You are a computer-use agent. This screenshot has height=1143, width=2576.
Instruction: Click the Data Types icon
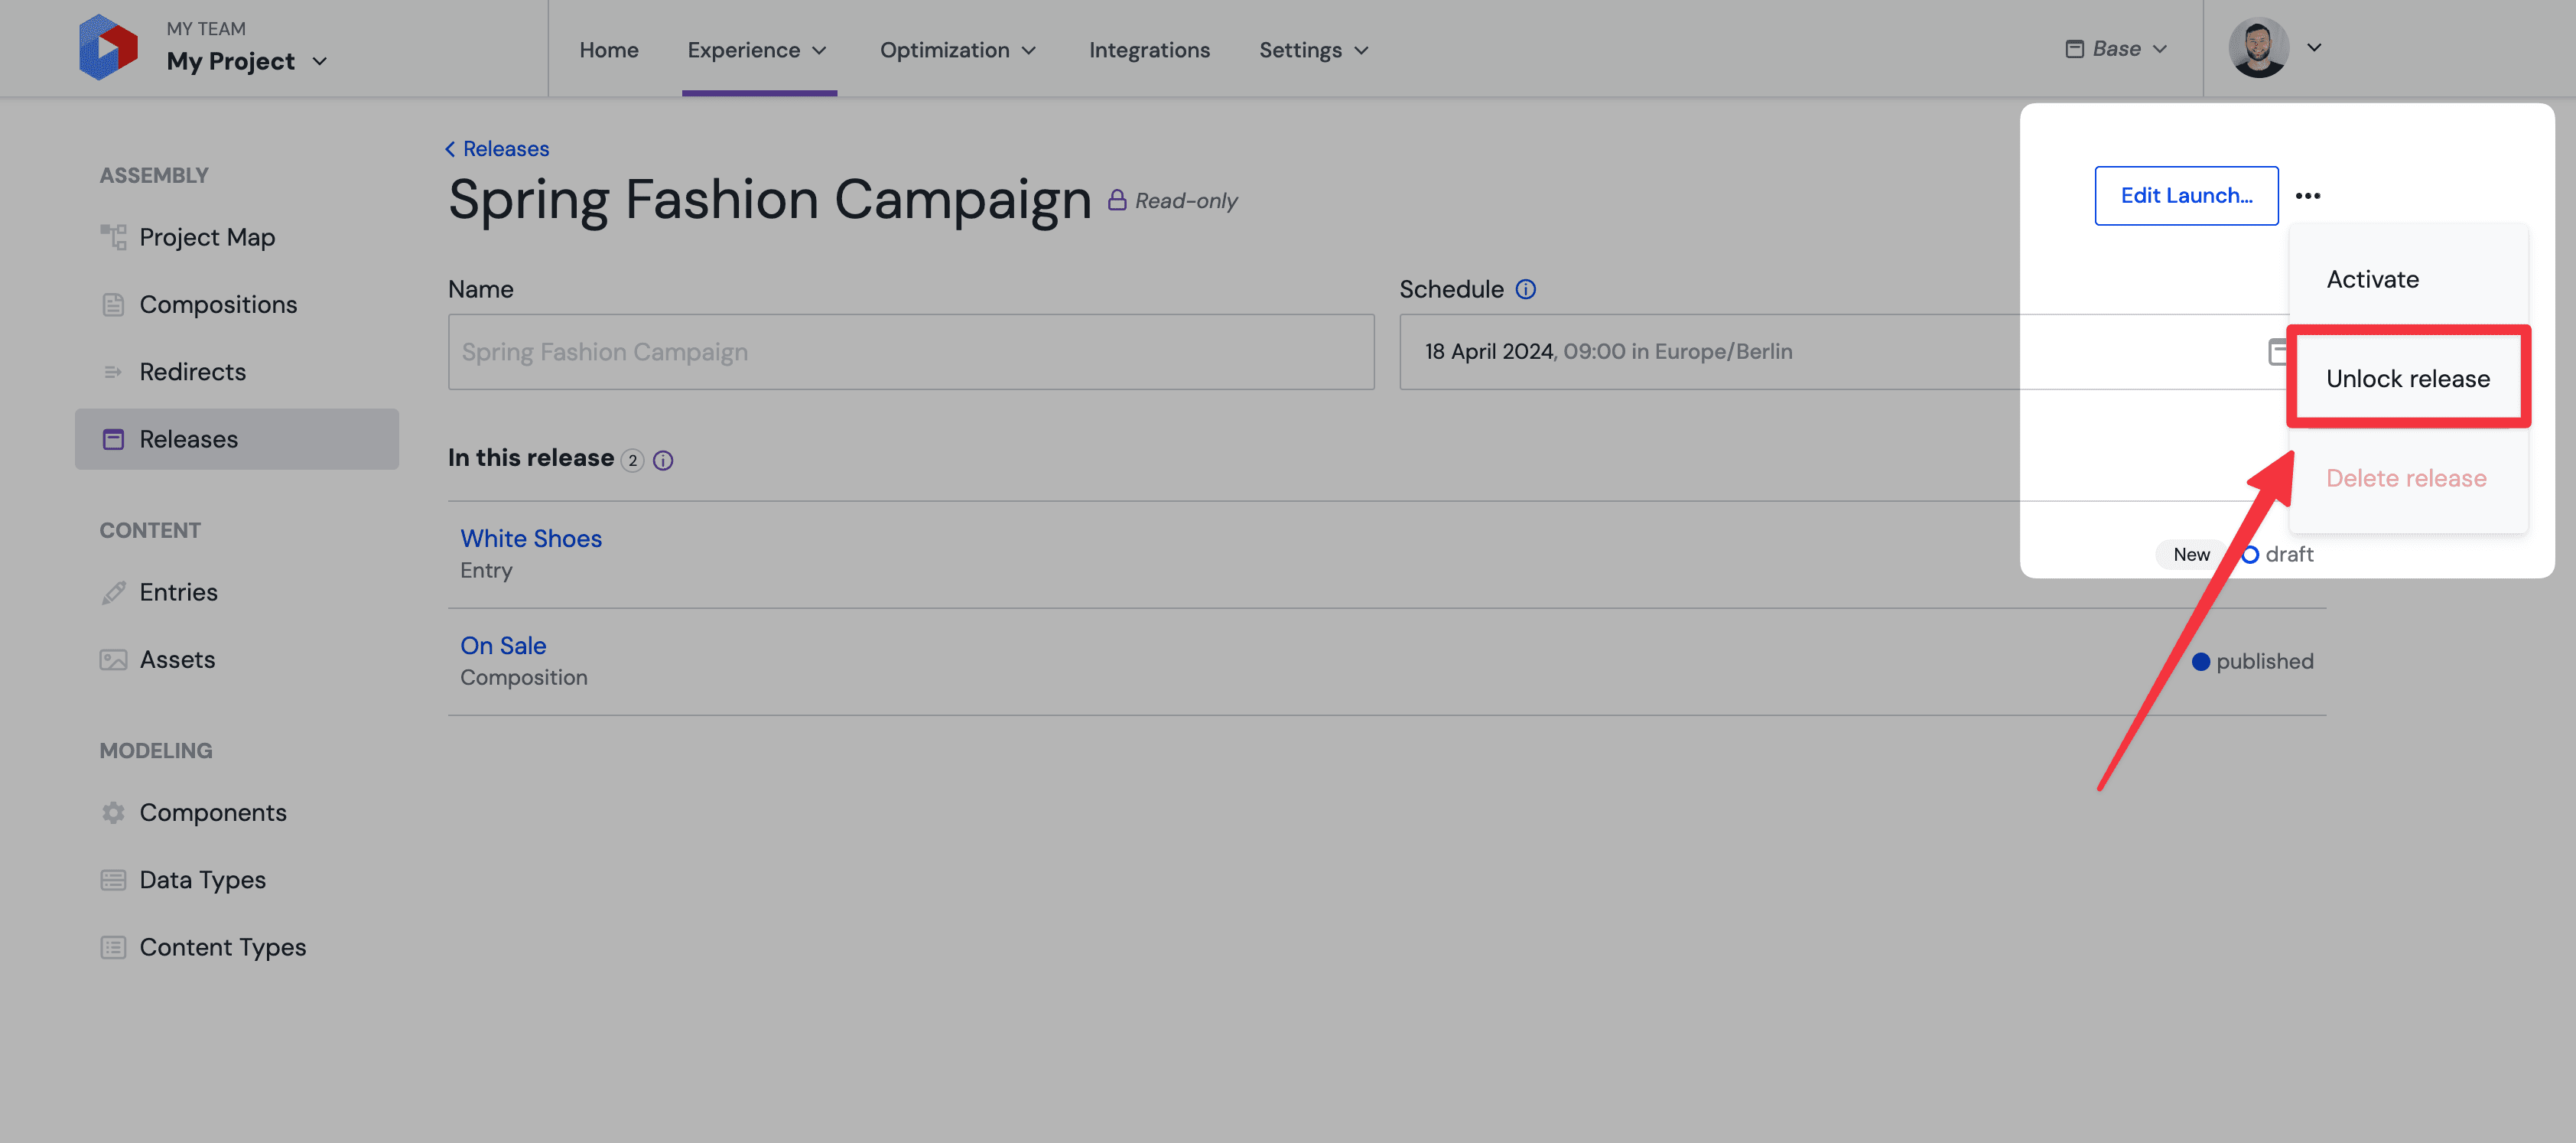(x=113, y=880)
